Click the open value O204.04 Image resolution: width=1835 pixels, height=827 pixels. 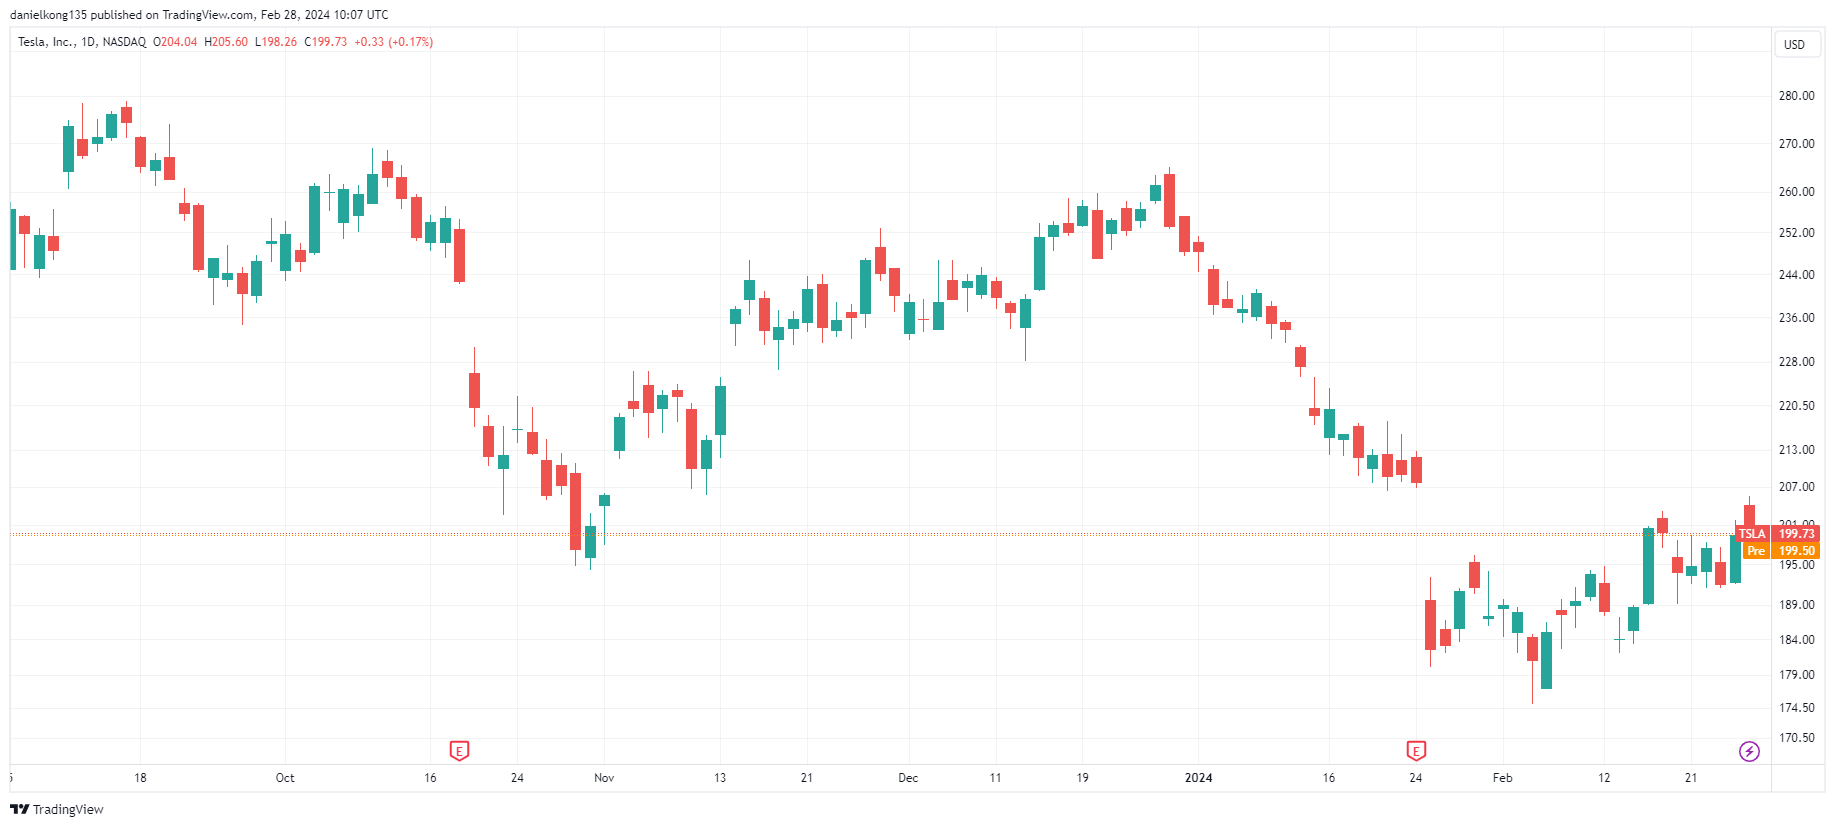tap(175, 42)
